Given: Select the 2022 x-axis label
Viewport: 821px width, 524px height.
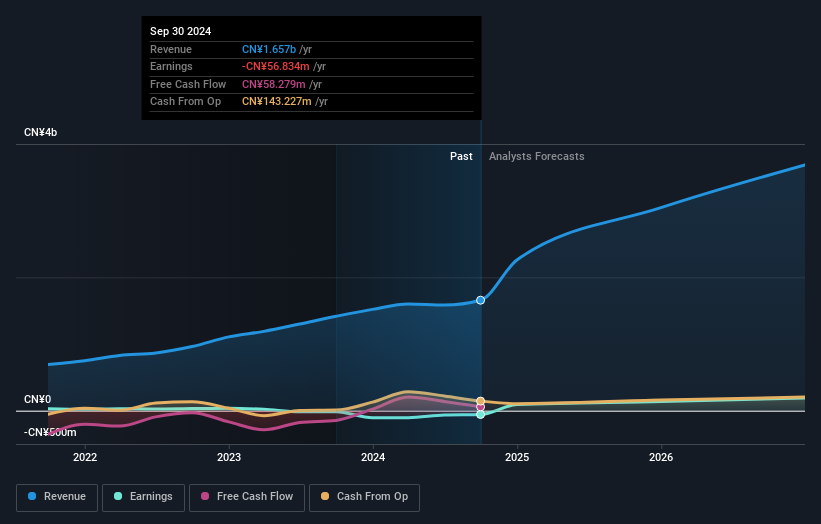Looking at the screenshot, I should tap(85, 458).
